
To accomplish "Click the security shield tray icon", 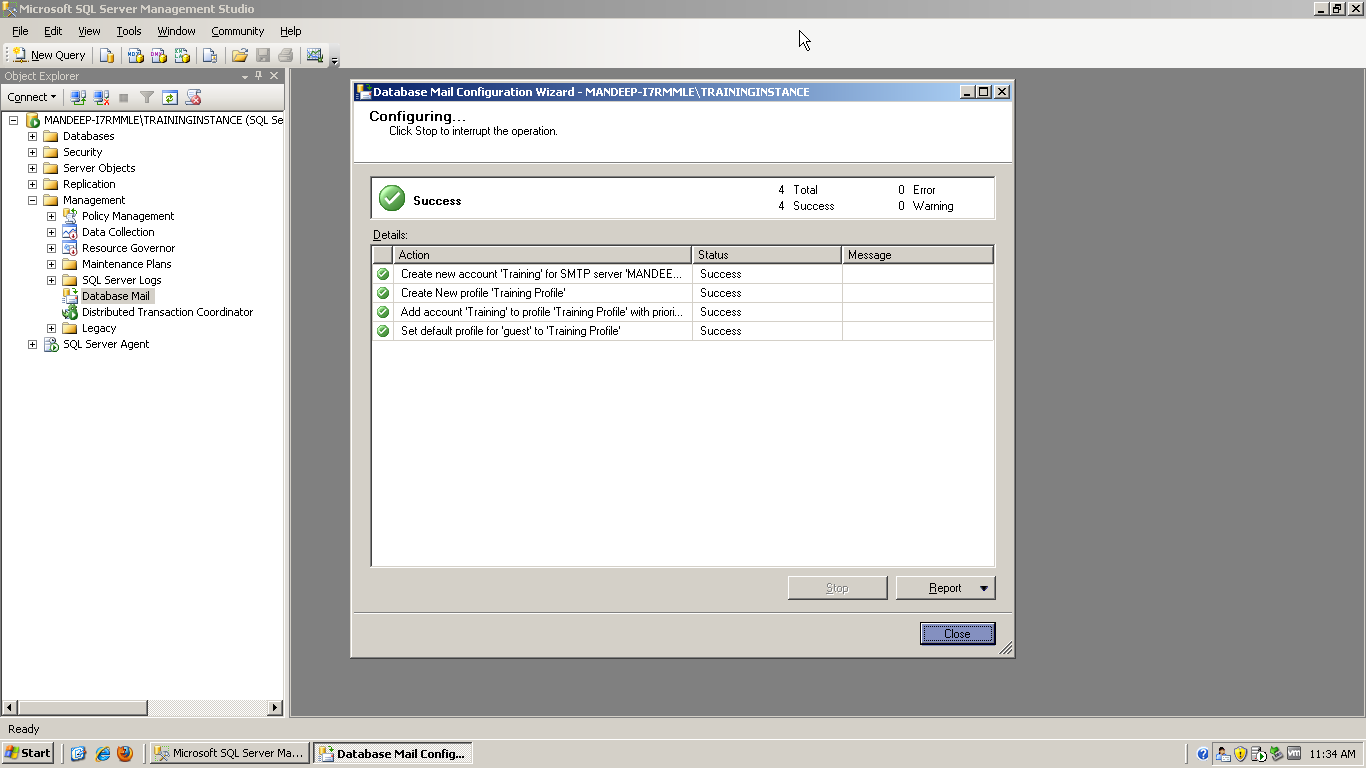I will (x=1241, y=754).
